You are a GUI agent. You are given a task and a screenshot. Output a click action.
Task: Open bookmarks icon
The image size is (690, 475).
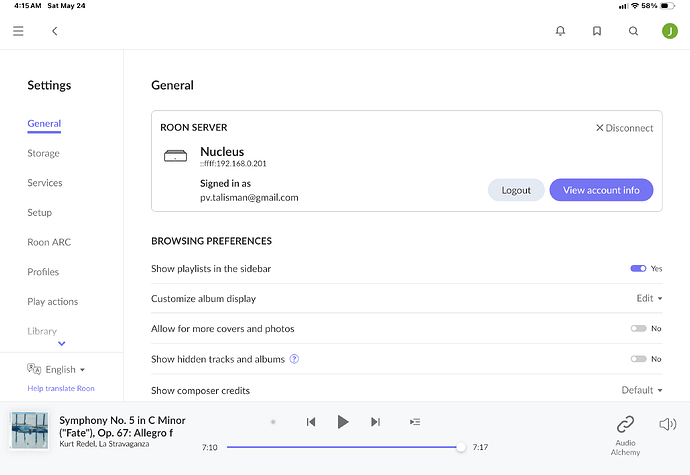(597, 31)
